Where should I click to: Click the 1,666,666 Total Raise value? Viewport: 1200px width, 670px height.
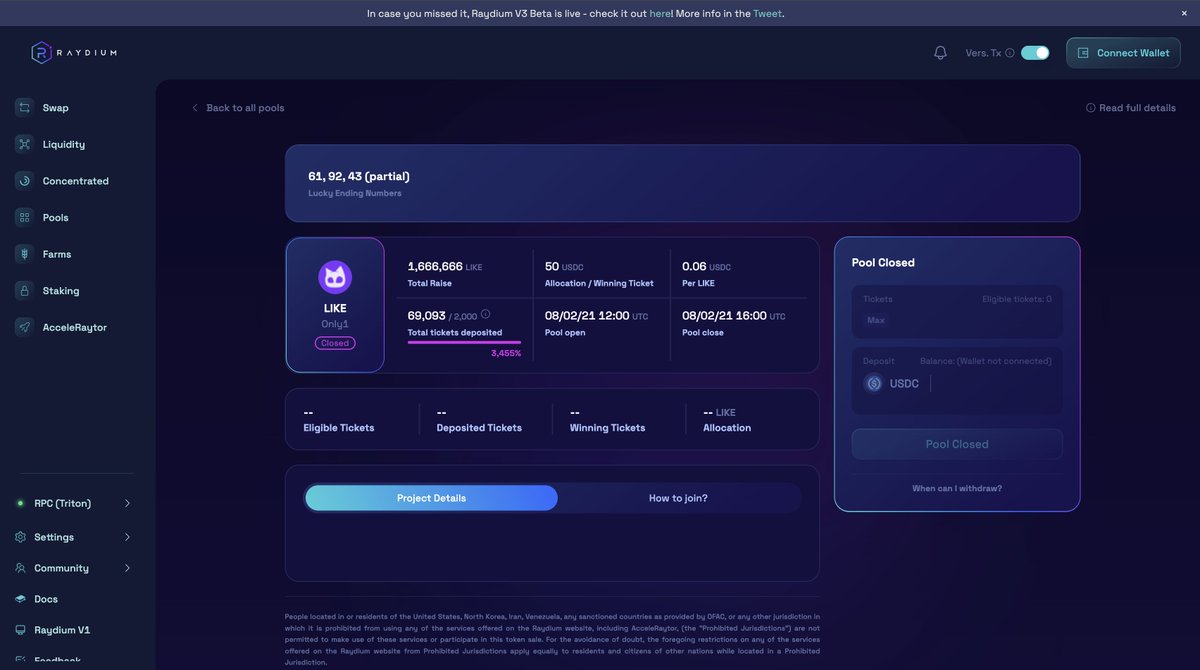pos(435,267)
